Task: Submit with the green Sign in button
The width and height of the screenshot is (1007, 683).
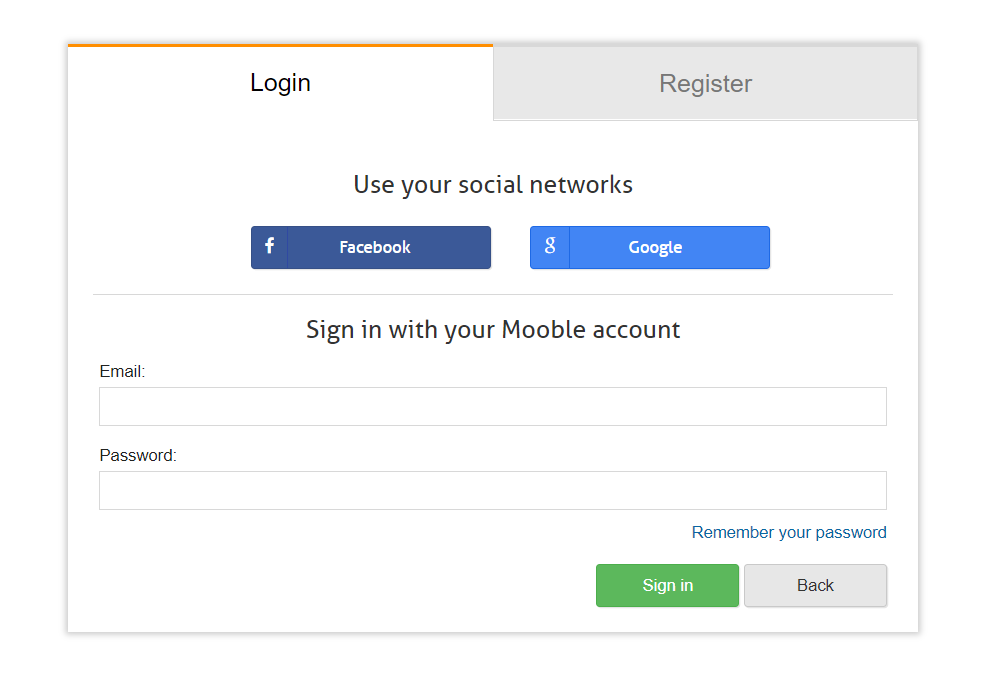Action: pos(667,585)
